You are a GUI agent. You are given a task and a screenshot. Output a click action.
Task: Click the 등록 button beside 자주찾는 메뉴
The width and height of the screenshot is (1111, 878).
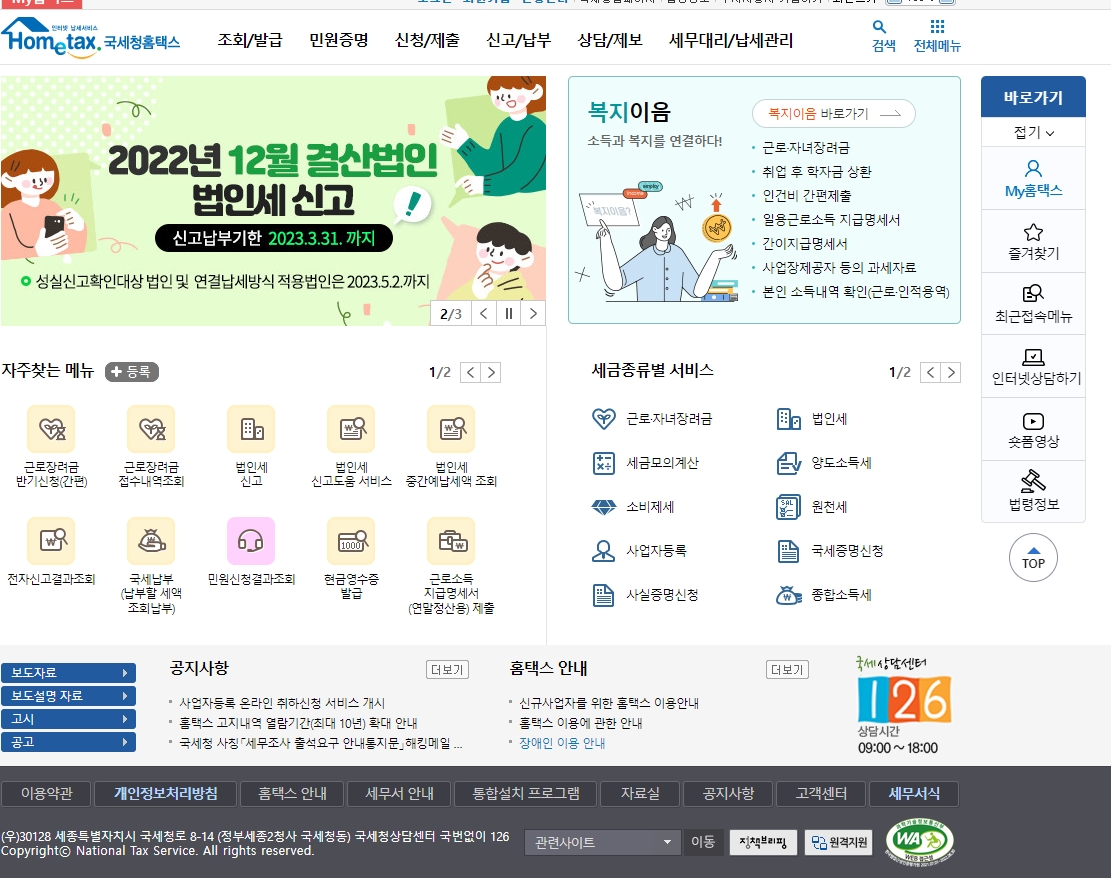click(x=132, y=371)
